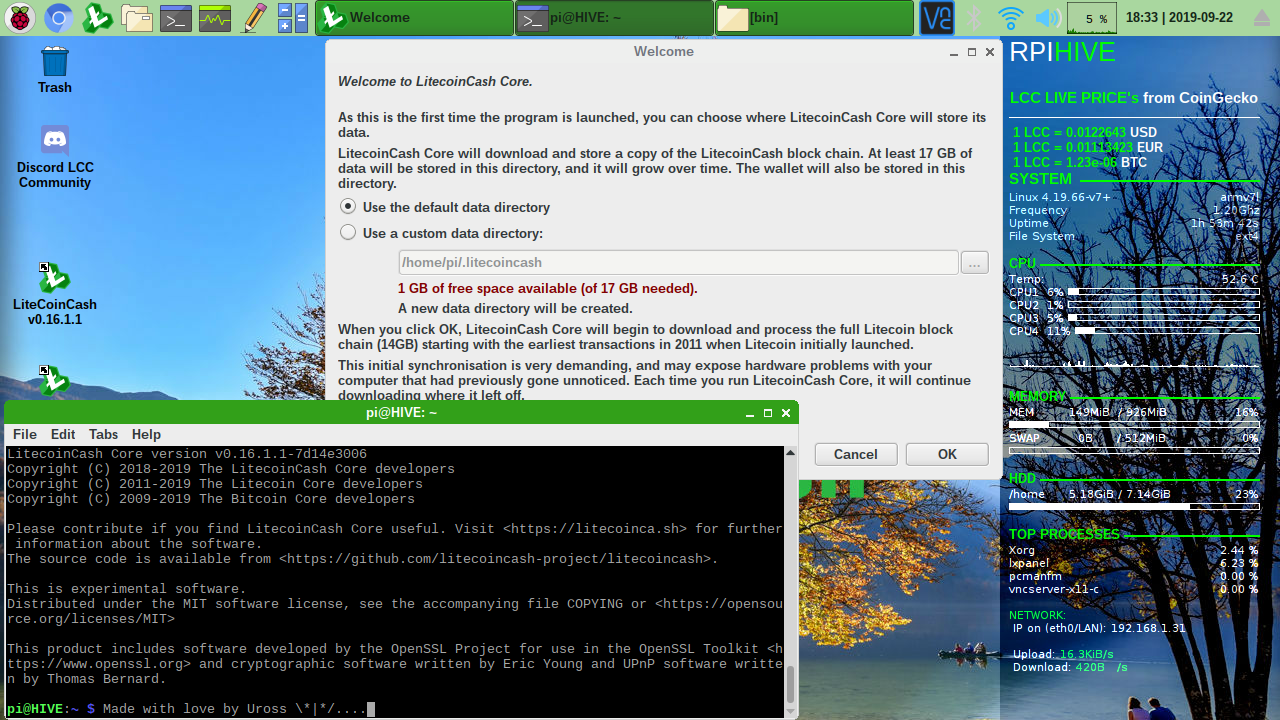Click the '1 LCC = 0.0122643 USD' value
The image size is (1280, 720).
1084,132
